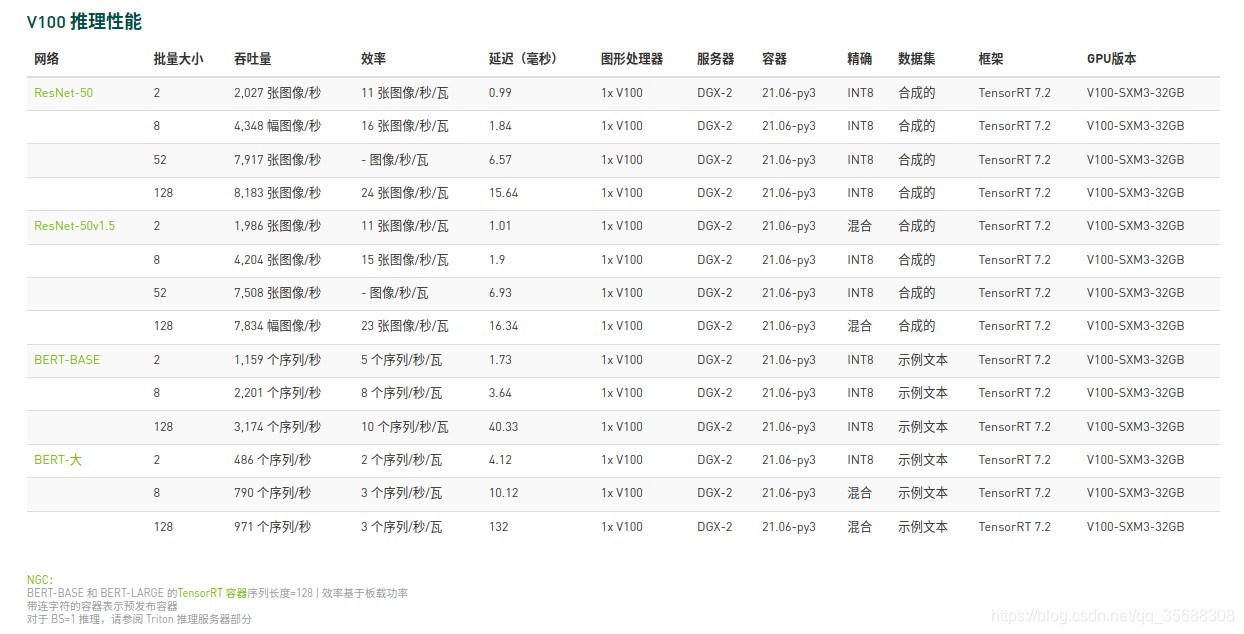Click footnote about Triton 推理服务器部分
The image size is (1244, 634).
(x=139, y=619)
